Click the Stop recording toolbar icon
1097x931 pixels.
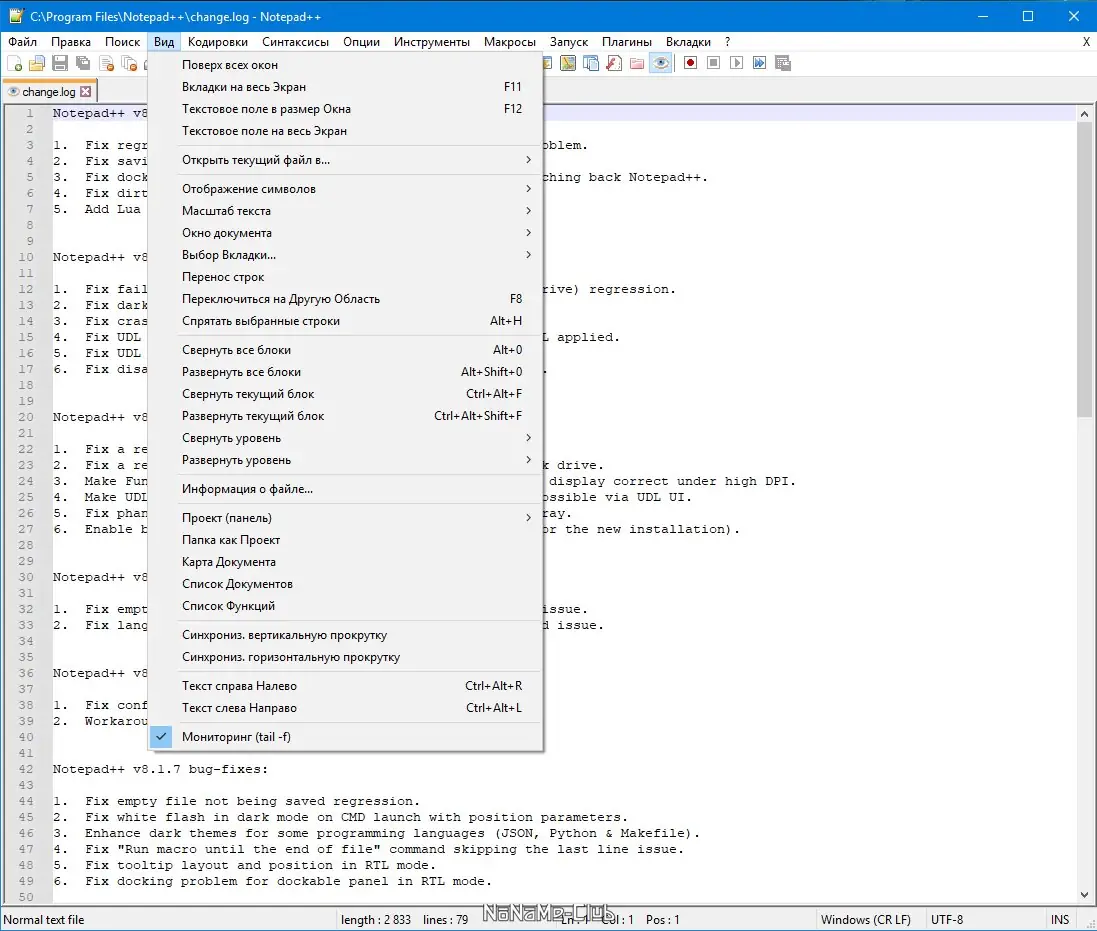(714, 63)
